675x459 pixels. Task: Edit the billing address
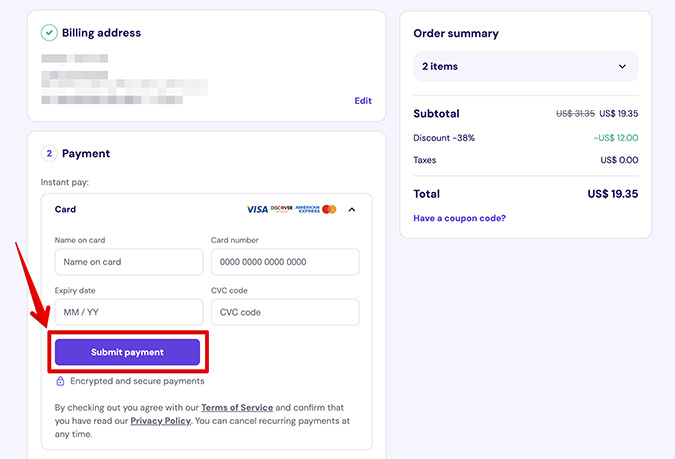point(363,101)
